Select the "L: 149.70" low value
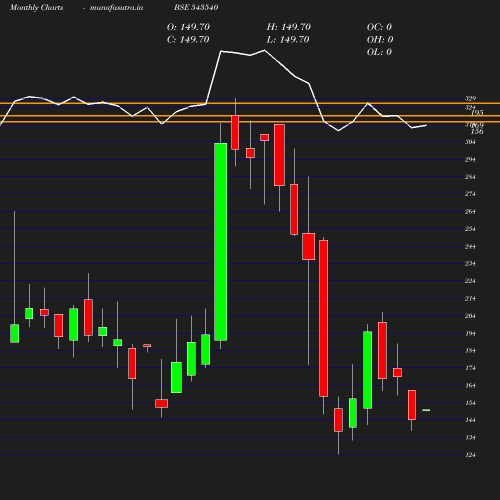500x500 pixels. point(288,39)
